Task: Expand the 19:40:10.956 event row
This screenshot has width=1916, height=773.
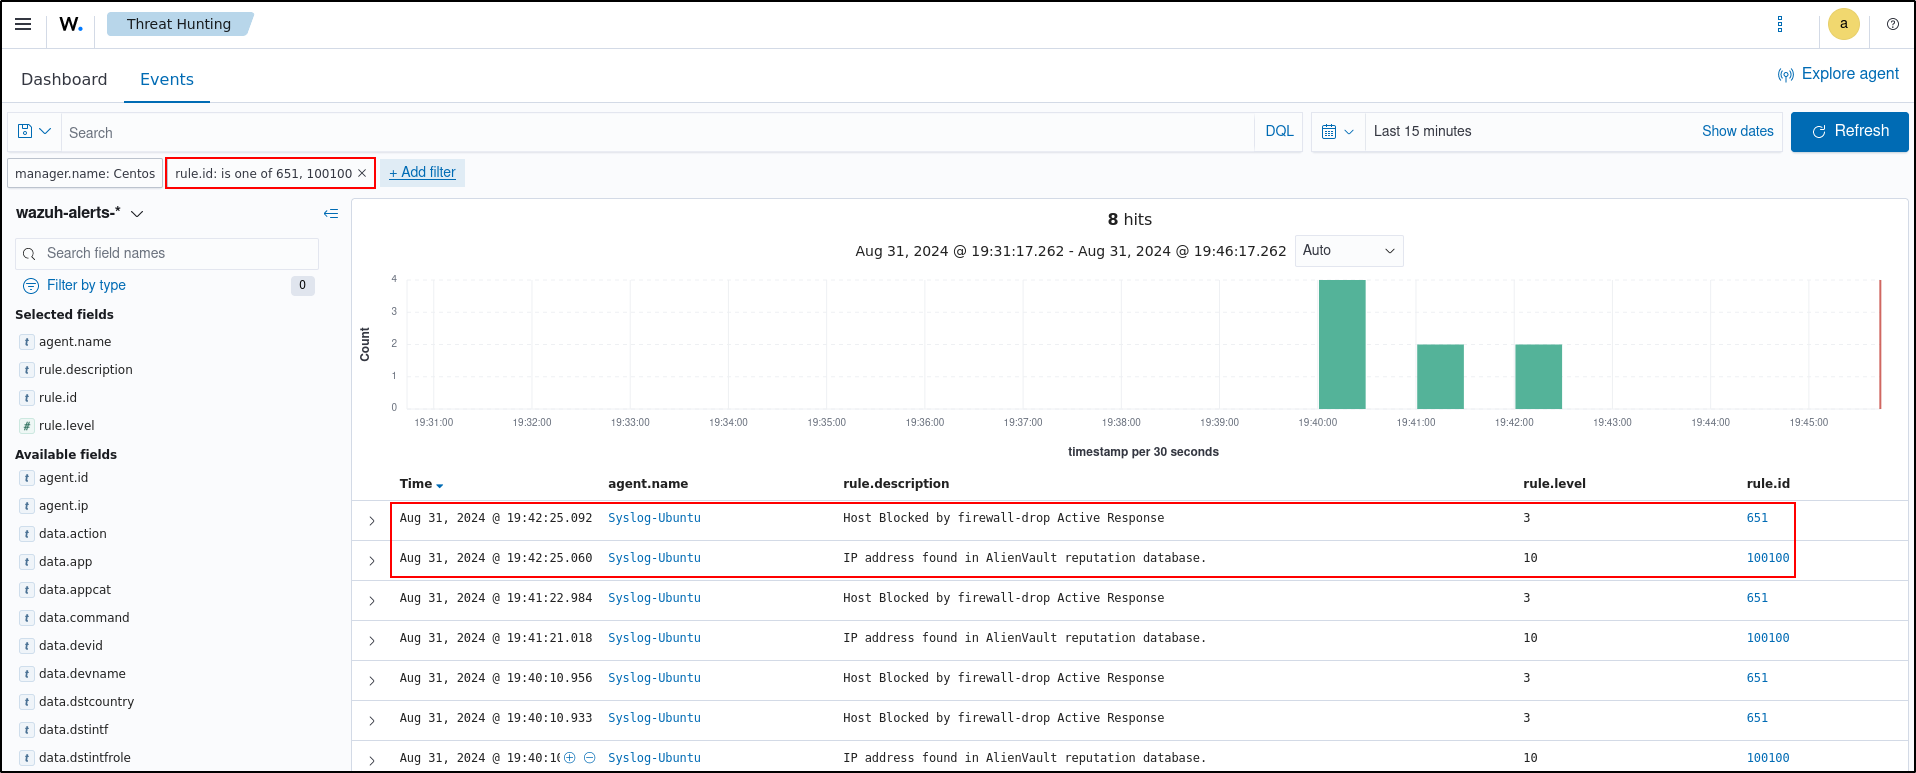Action: coord(372,680)
